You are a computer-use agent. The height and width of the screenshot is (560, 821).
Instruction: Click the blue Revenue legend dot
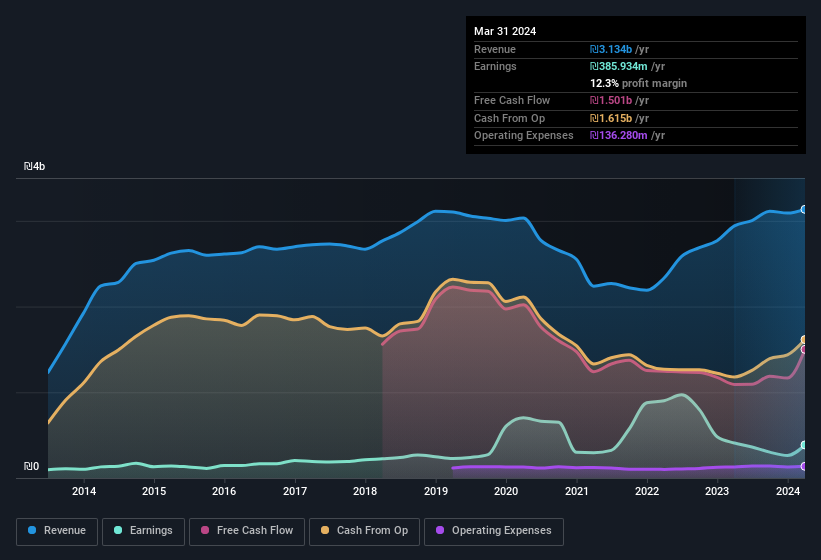33,530
